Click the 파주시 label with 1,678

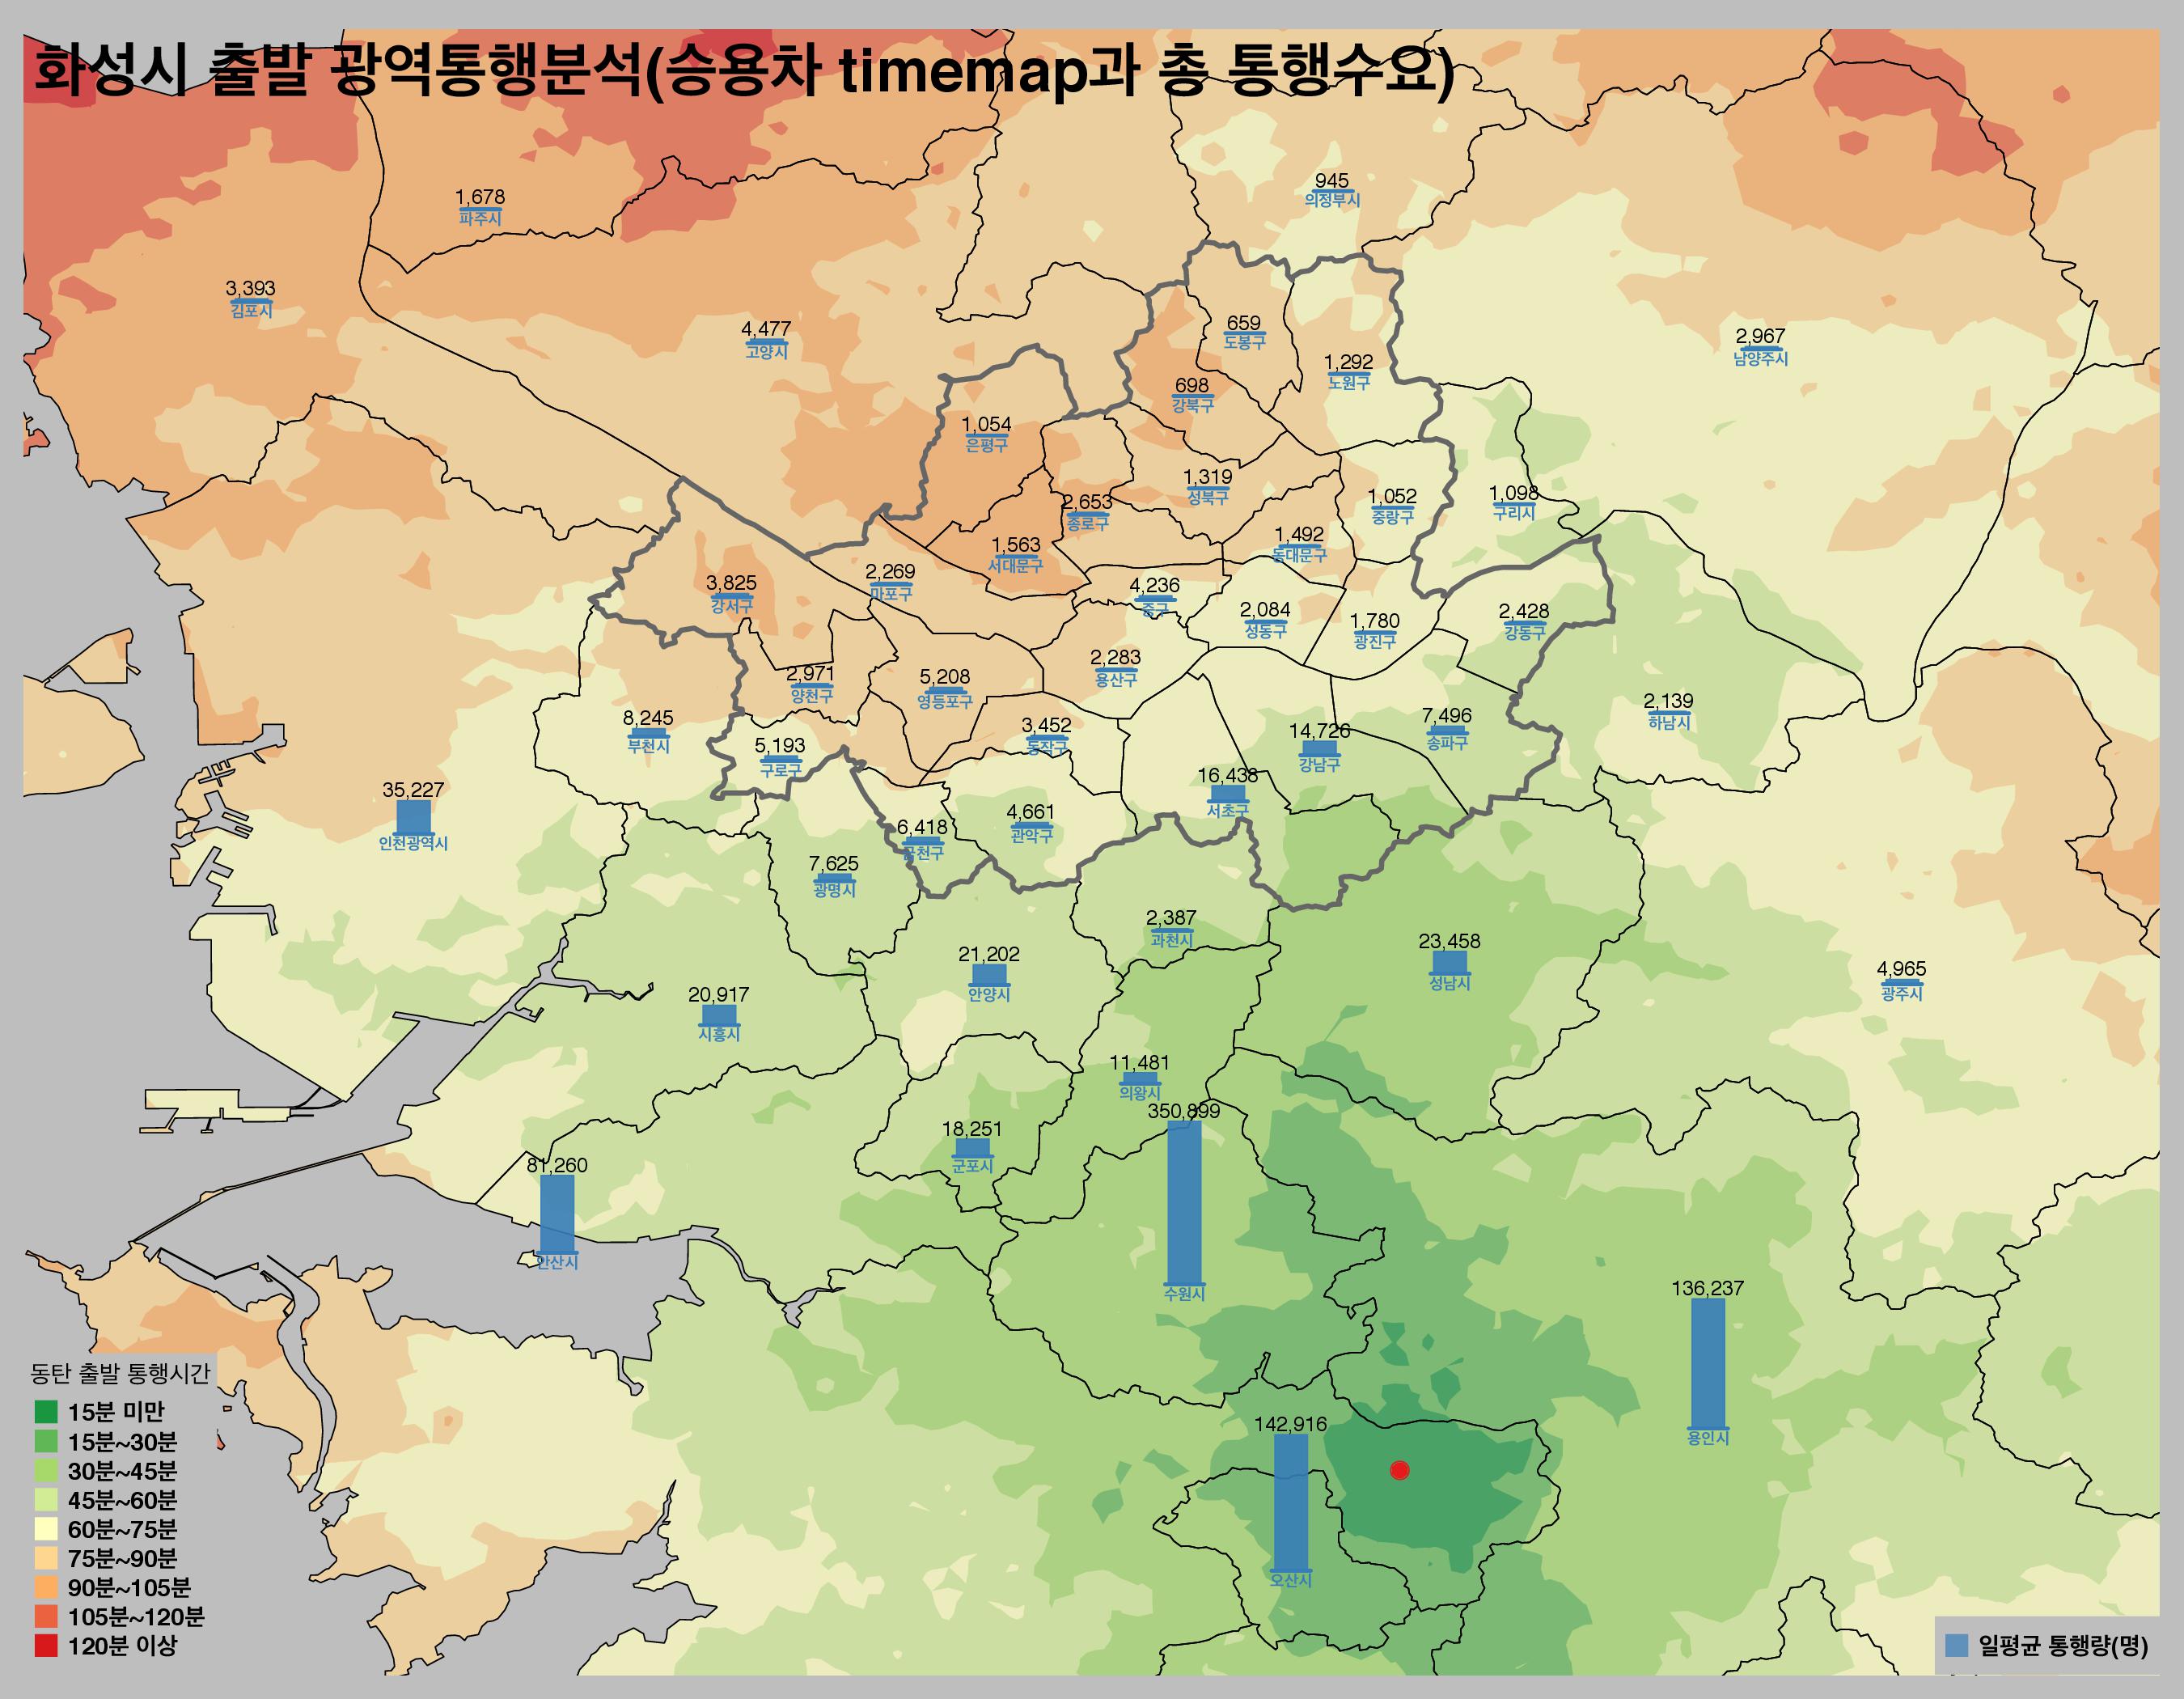(480, 217)
